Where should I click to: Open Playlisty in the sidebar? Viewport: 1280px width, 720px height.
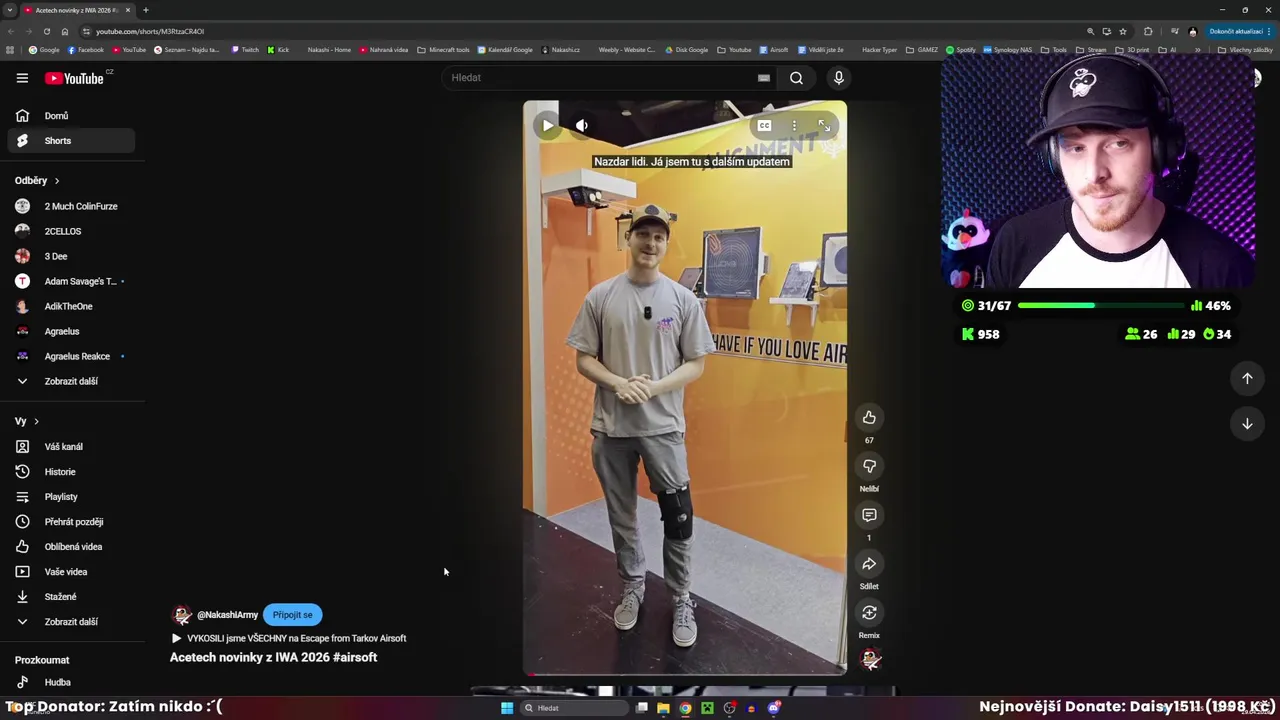[71, 497]
